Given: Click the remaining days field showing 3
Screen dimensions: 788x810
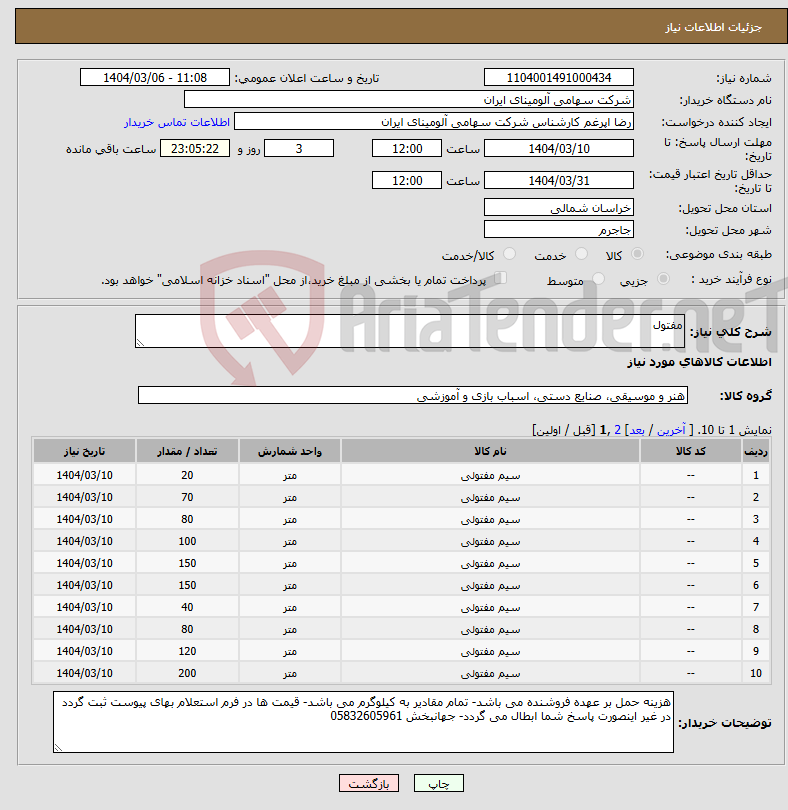Looking at the screenshot, I should pos(299,148).
